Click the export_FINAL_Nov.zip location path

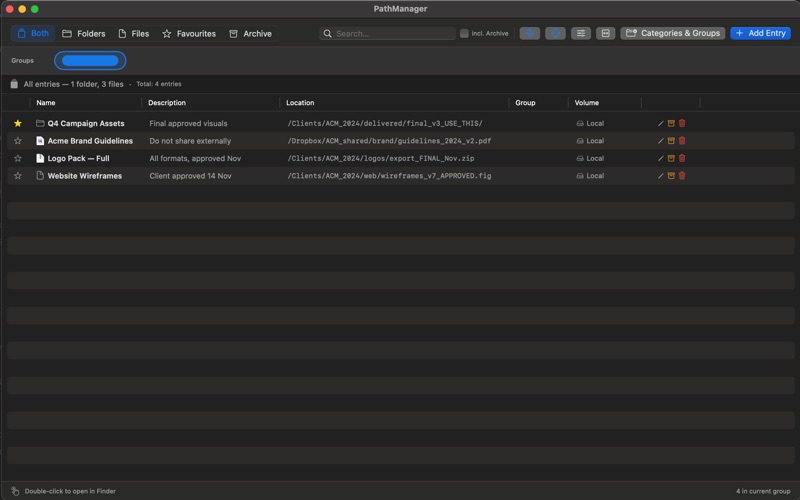pos(381,158)
